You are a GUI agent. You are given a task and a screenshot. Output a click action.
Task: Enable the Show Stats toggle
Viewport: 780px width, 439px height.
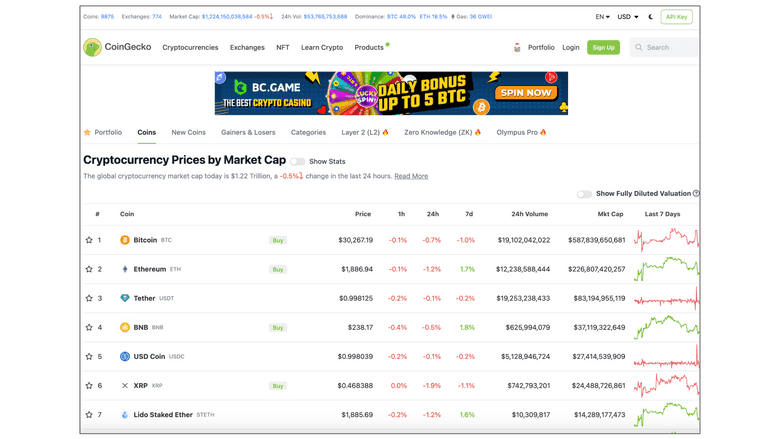(x=298, y=161)
